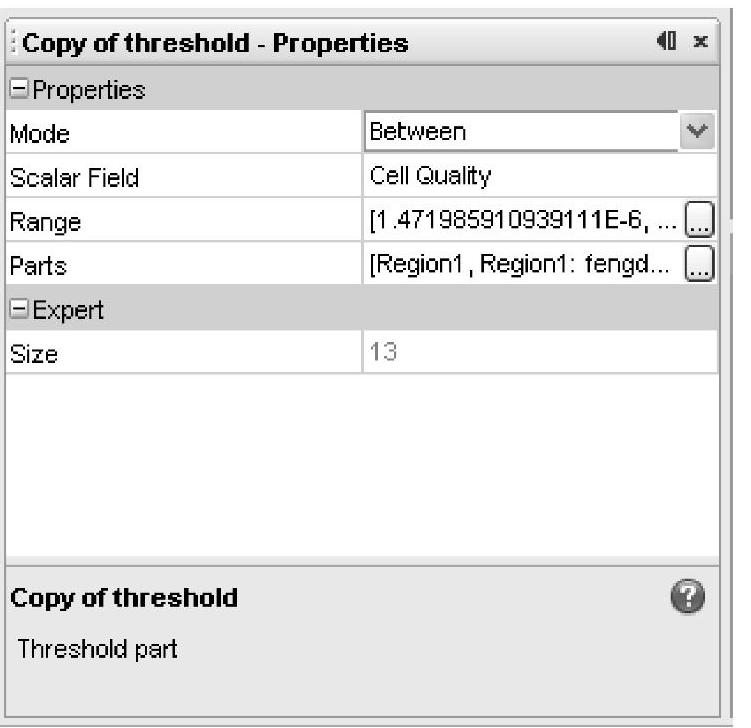
Task: Click the auto-hide pin icon in title bar
Action: coord(666,41)
